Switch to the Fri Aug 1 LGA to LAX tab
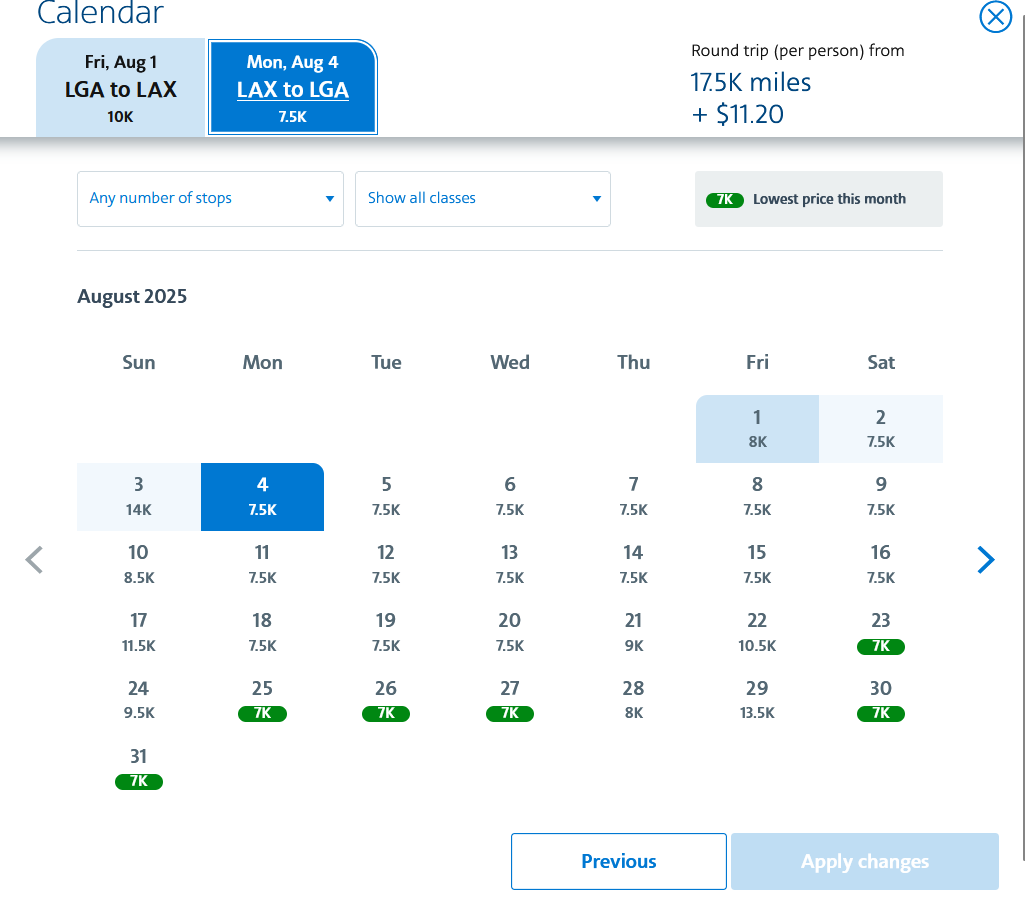Viewport: 1025px width, 898px height. tap(120, 87)
